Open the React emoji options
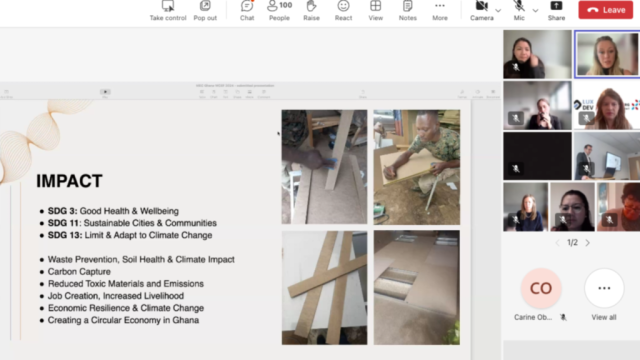Viewport: 640px width, 360px height. point(343,11)
